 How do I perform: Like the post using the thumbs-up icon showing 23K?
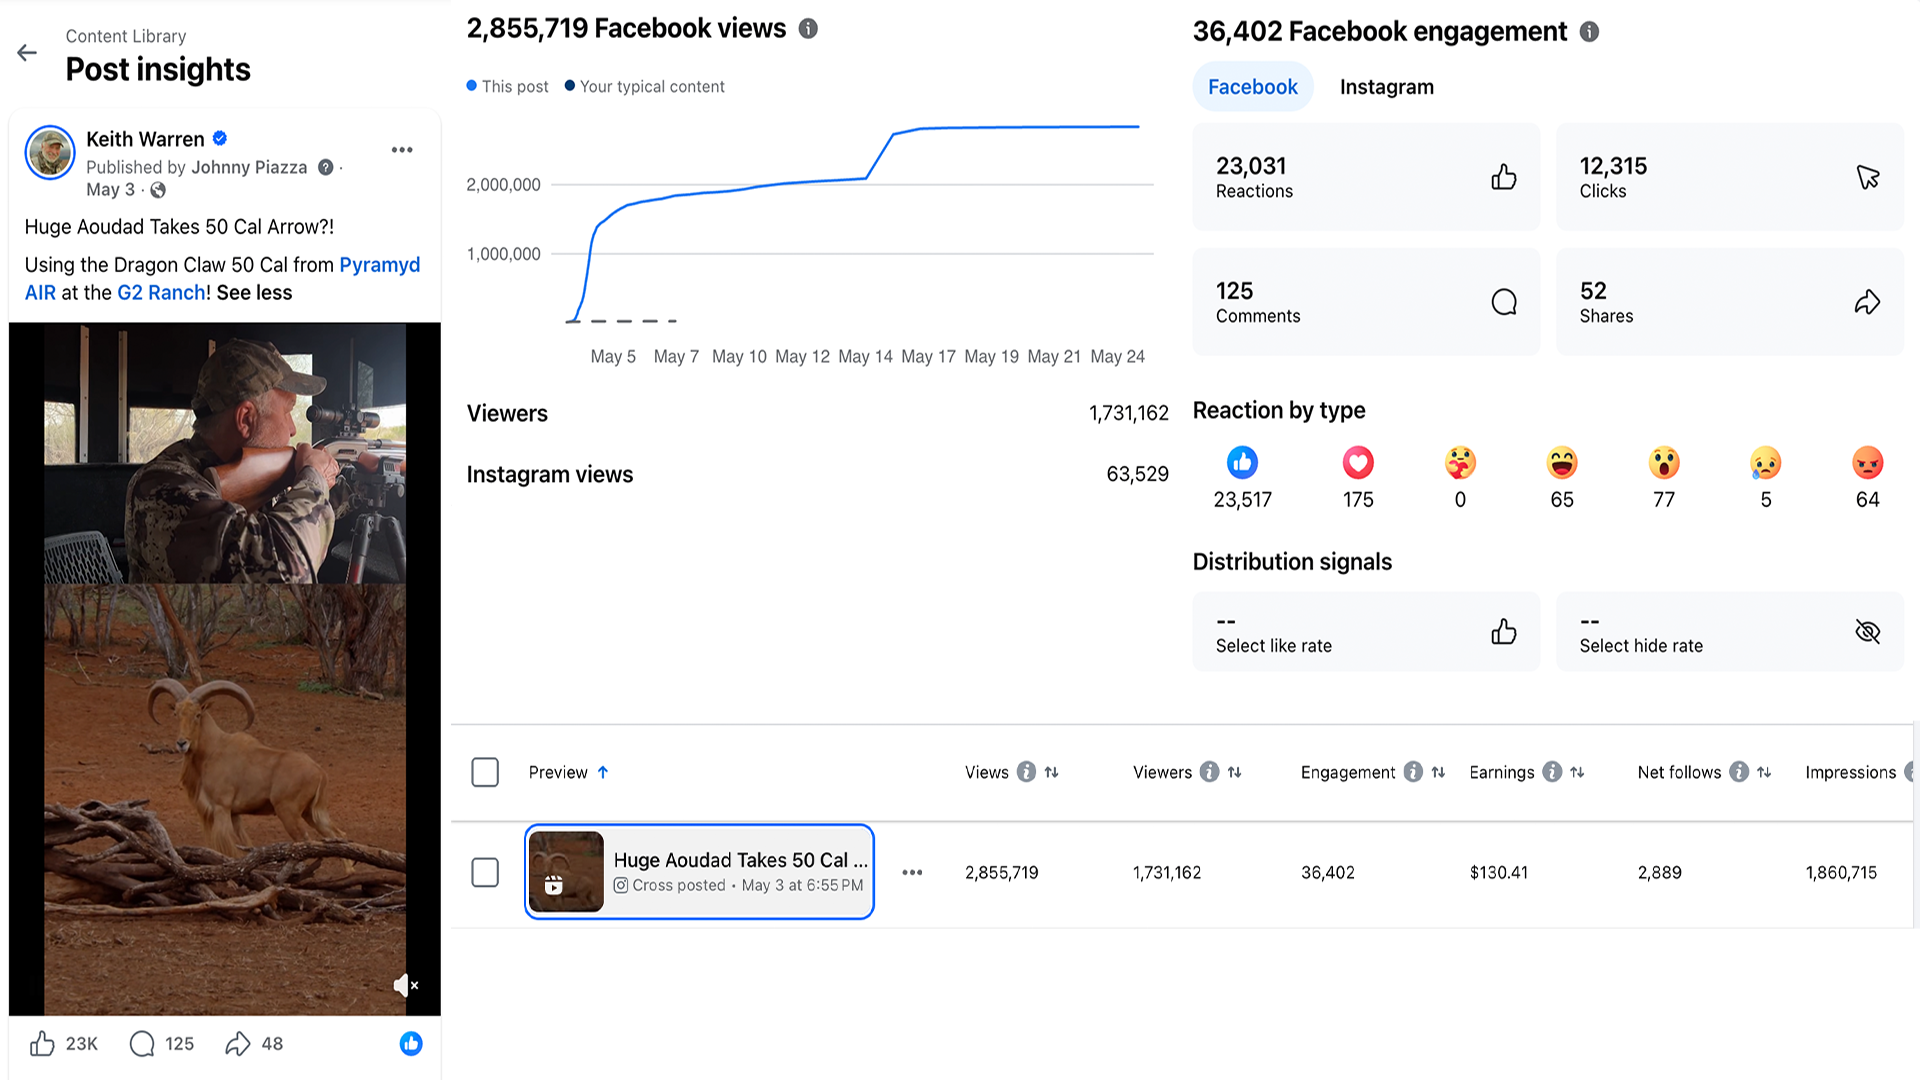[x=42, y=1044]
